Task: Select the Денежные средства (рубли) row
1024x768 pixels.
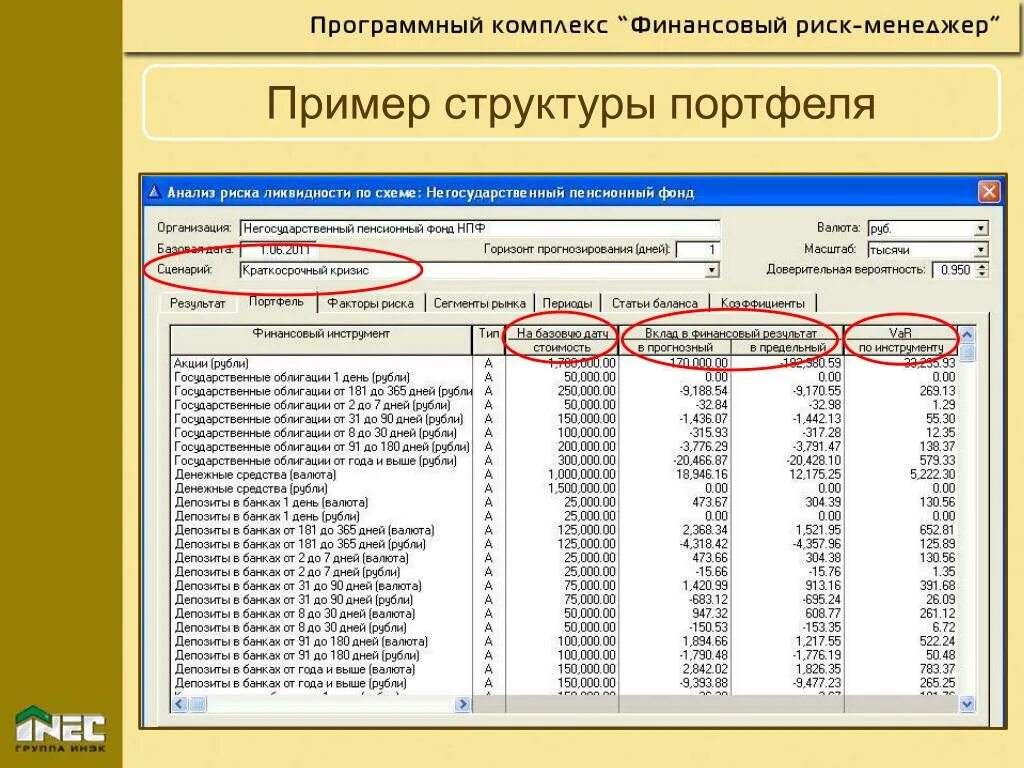Action: tap(565, 488)
